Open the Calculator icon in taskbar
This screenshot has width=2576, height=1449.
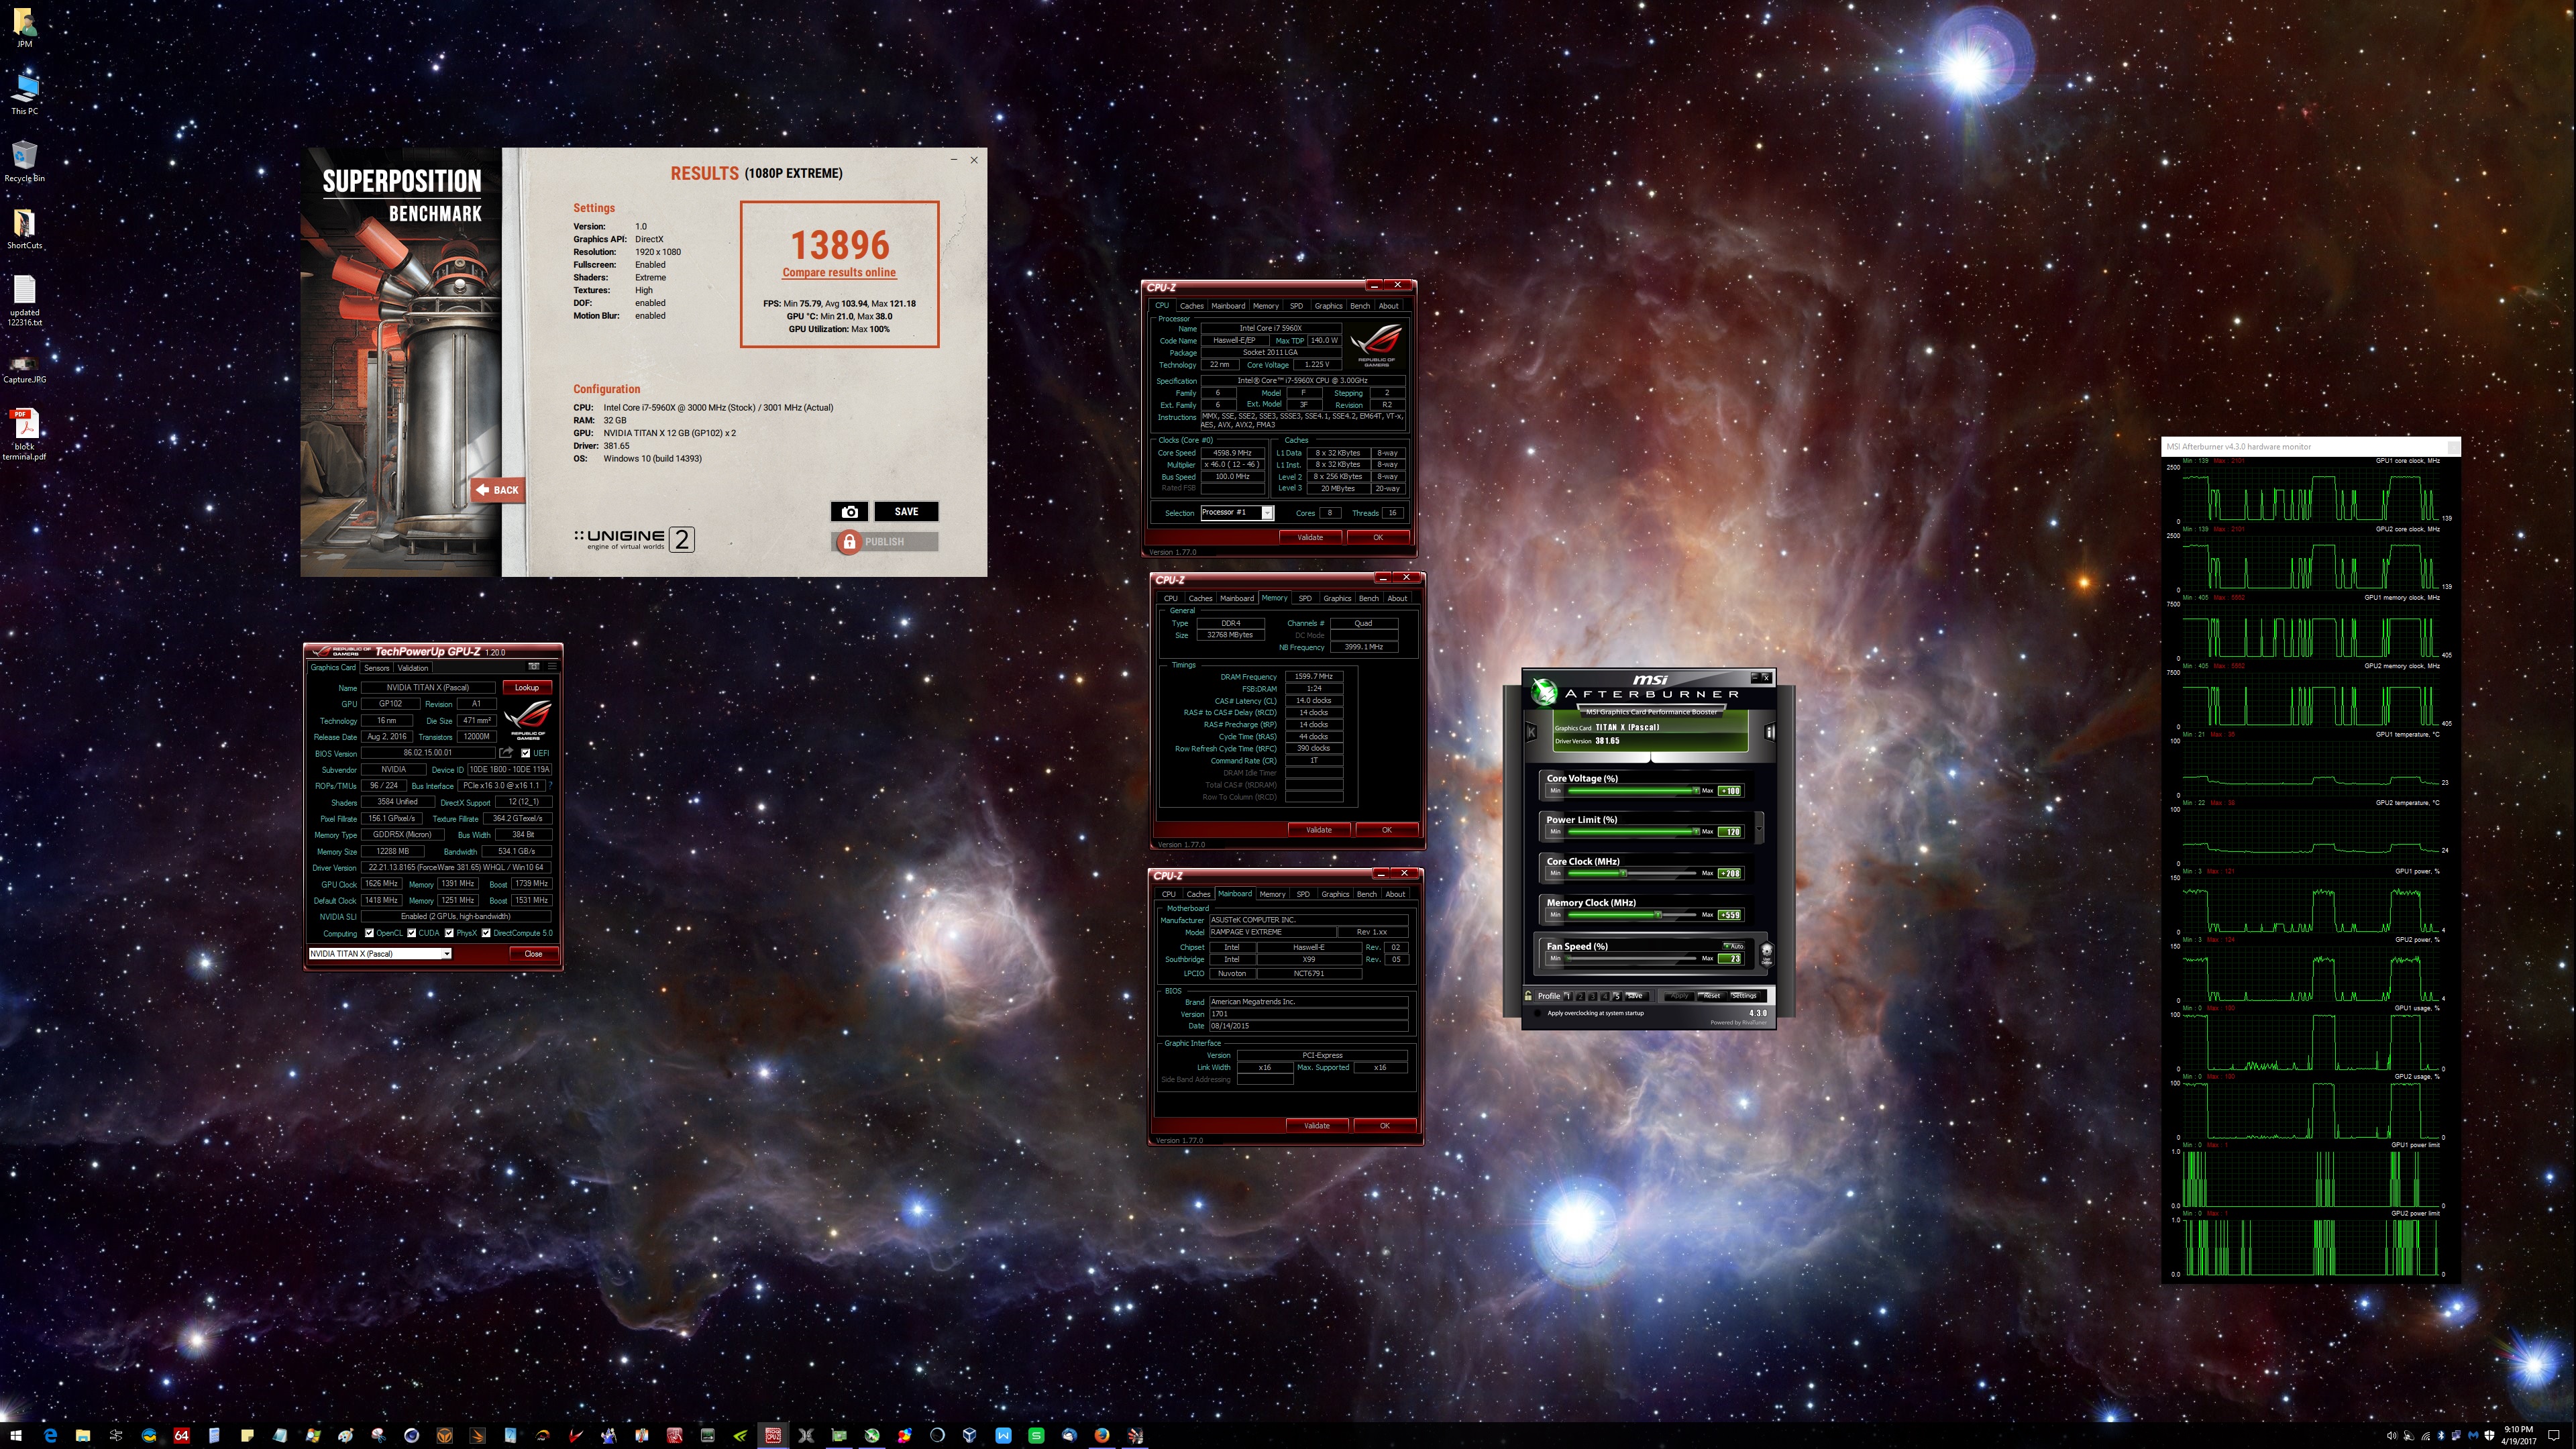pyautogui.click(x=214, y=1436)
